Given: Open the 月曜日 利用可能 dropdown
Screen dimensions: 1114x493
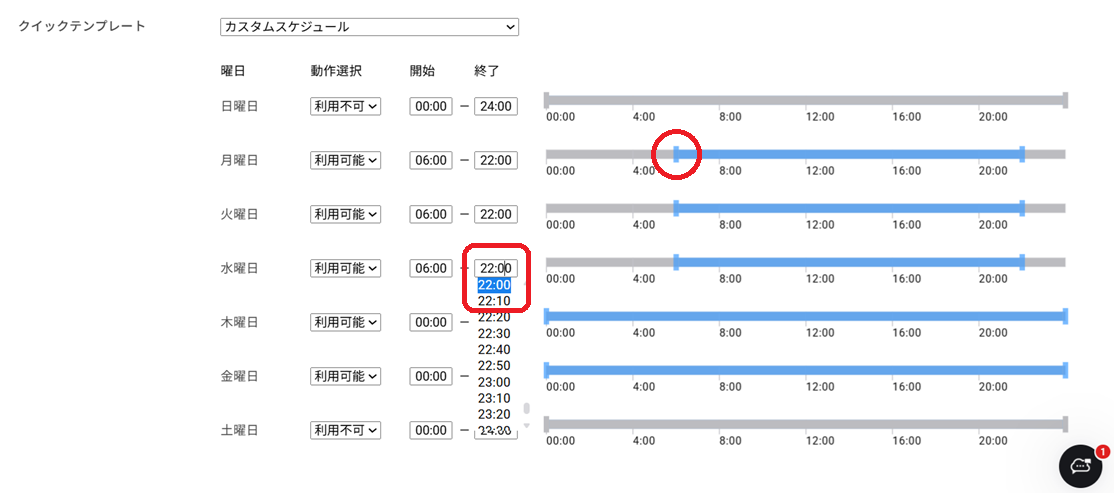Looking at the screenshot, I should 345,160.
